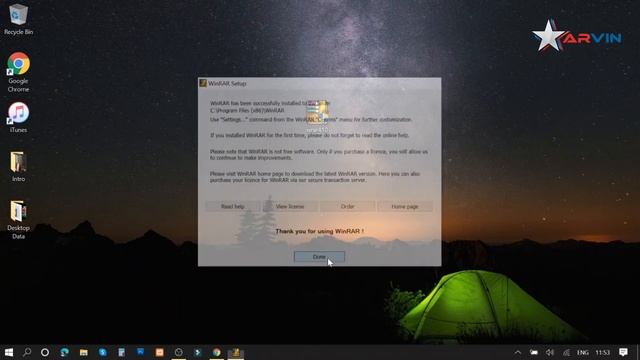Open Cortana circle in taskbar
Image resolution: width=640 pixels, height=360 pixels.
(45, 352)
